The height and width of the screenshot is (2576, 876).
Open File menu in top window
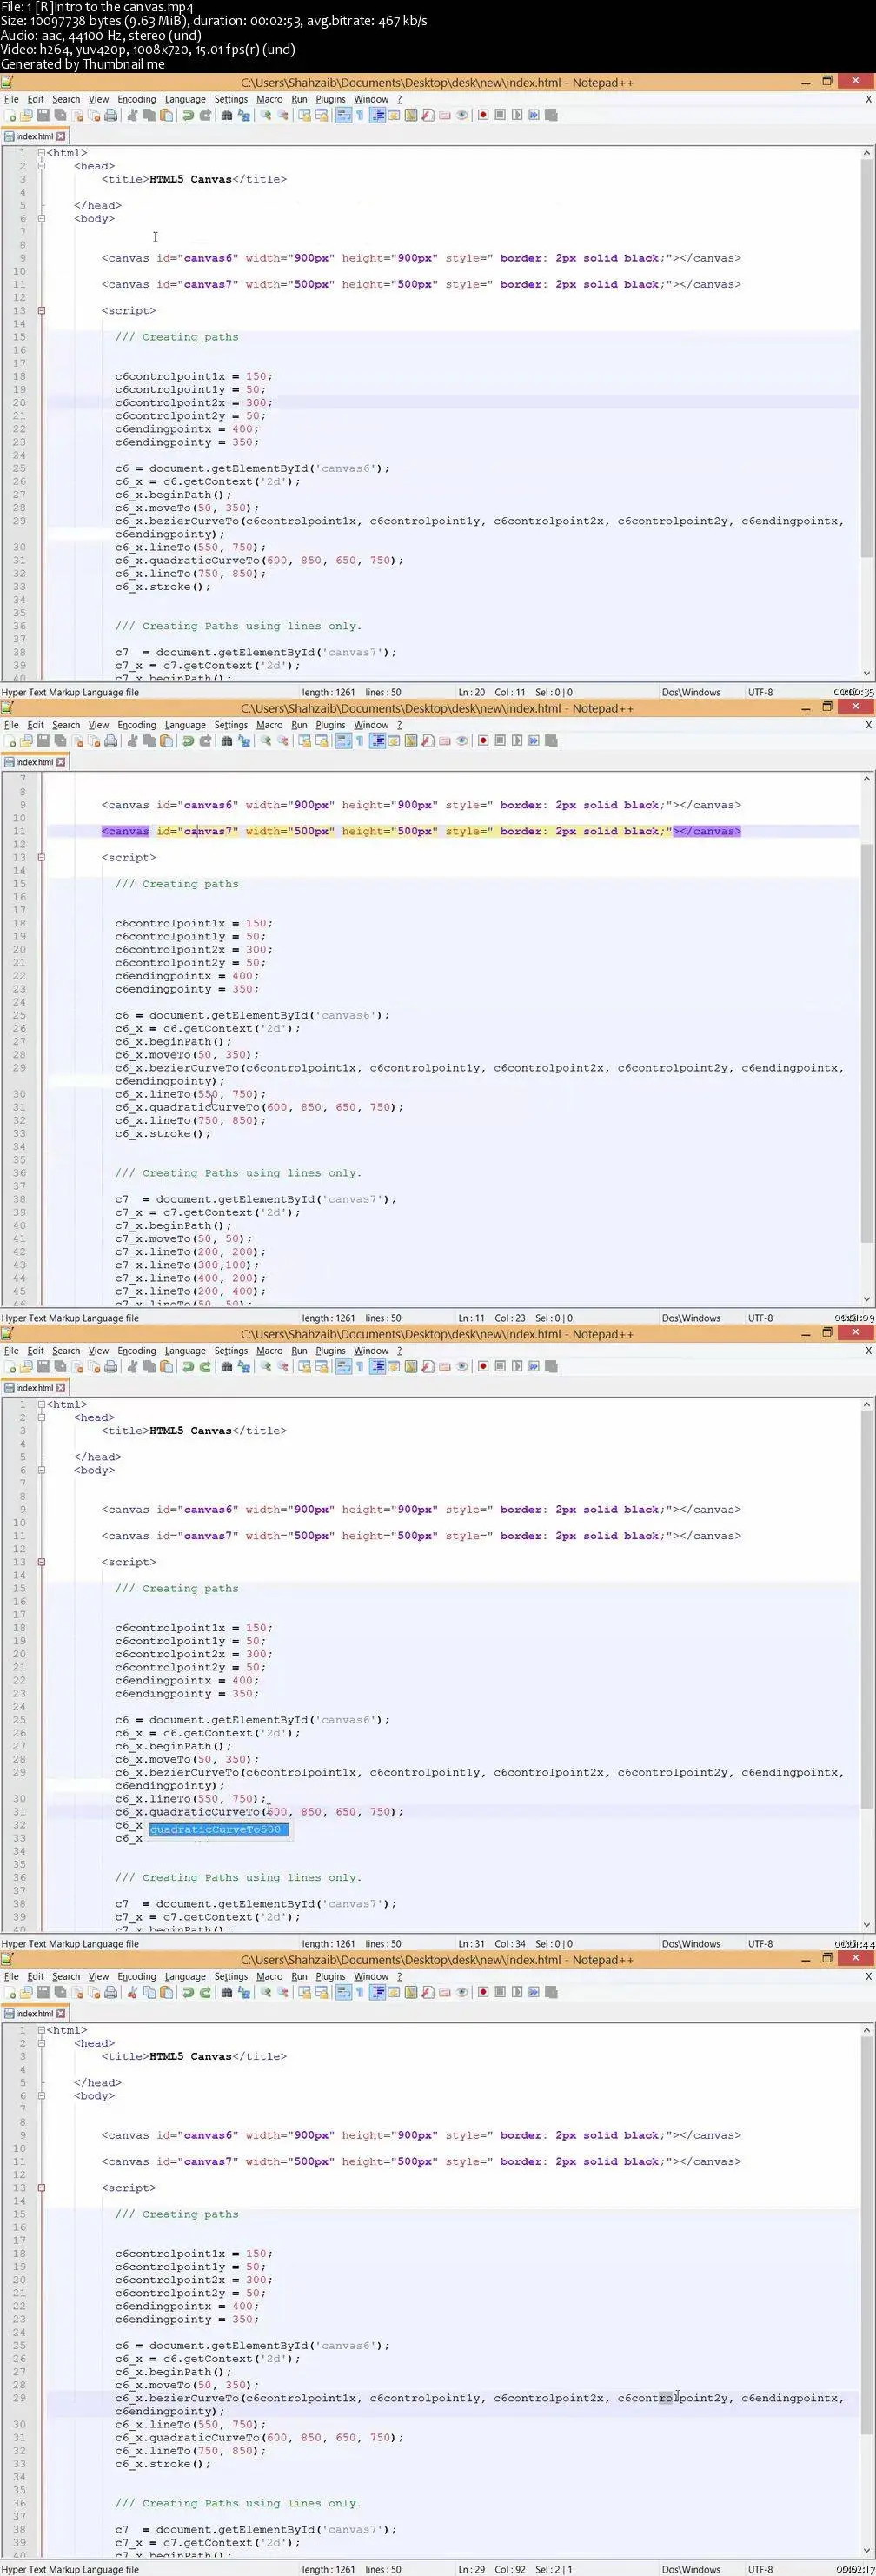point(11,99)
